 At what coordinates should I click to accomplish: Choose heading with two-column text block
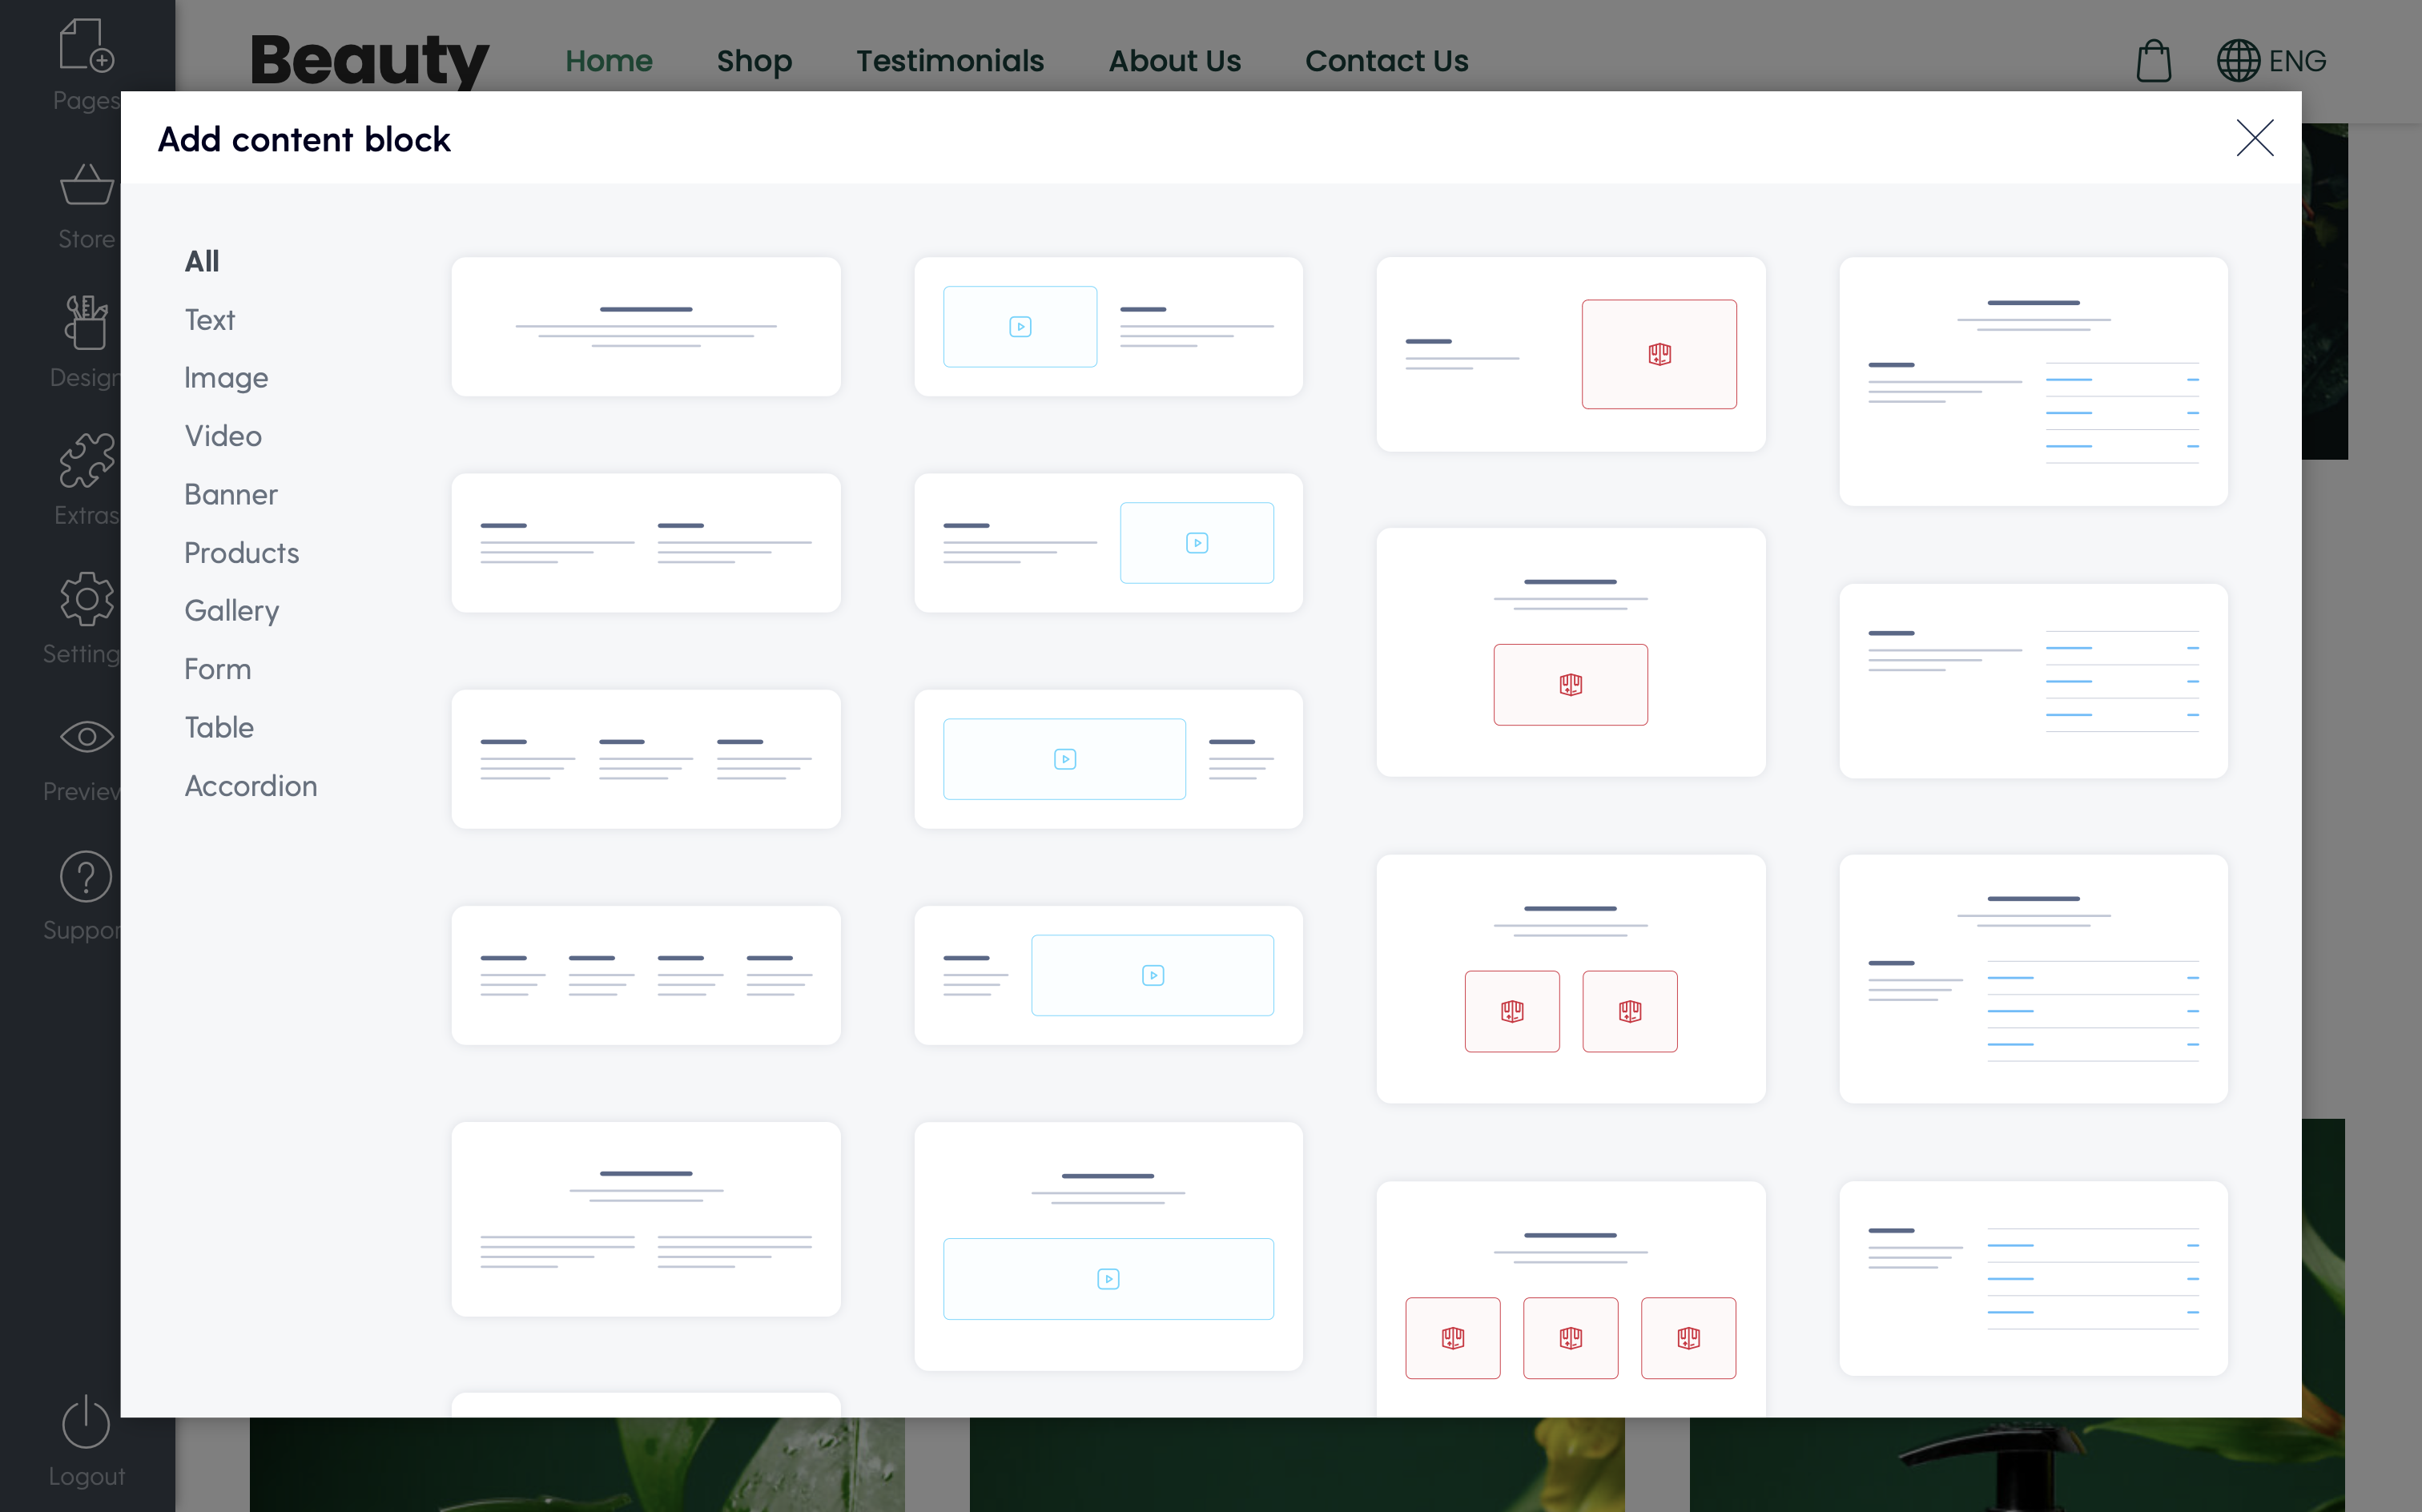tap(646, 1219)
